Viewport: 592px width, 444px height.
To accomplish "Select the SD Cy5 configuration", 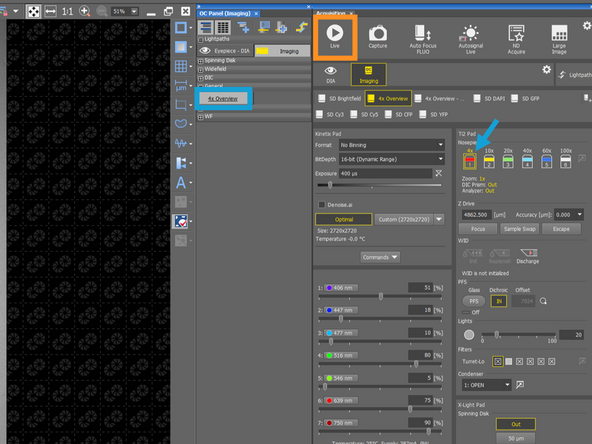I will [x=364, y=114].
